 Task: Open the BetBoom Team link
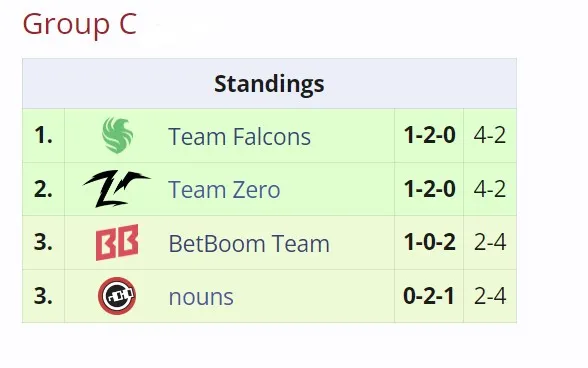(249, 243)
